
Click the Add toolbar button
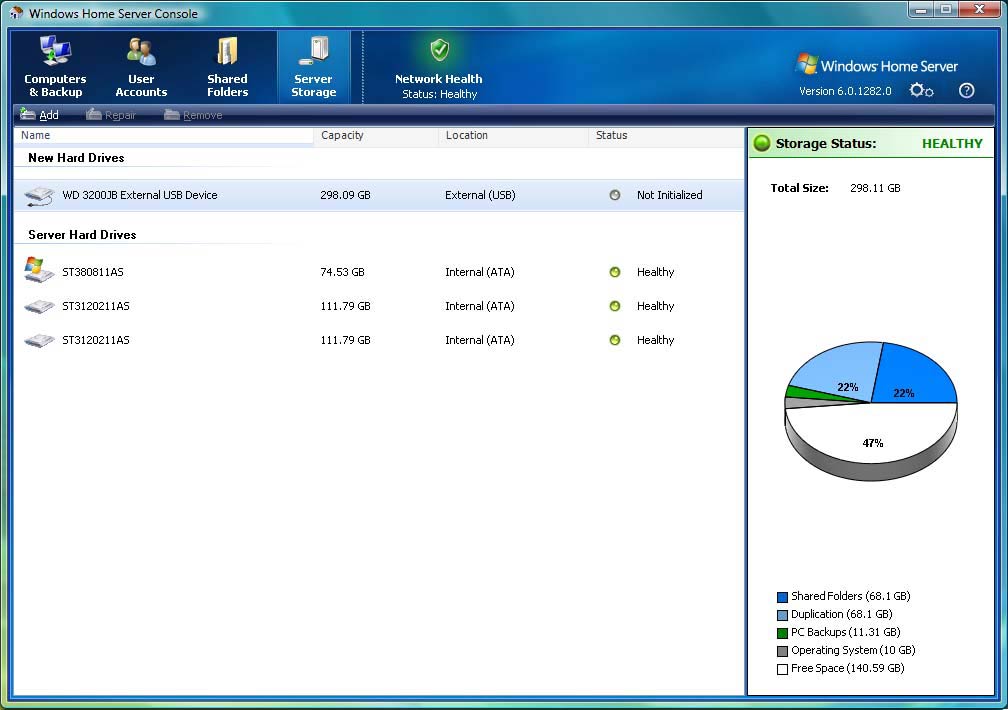(40, 115)
